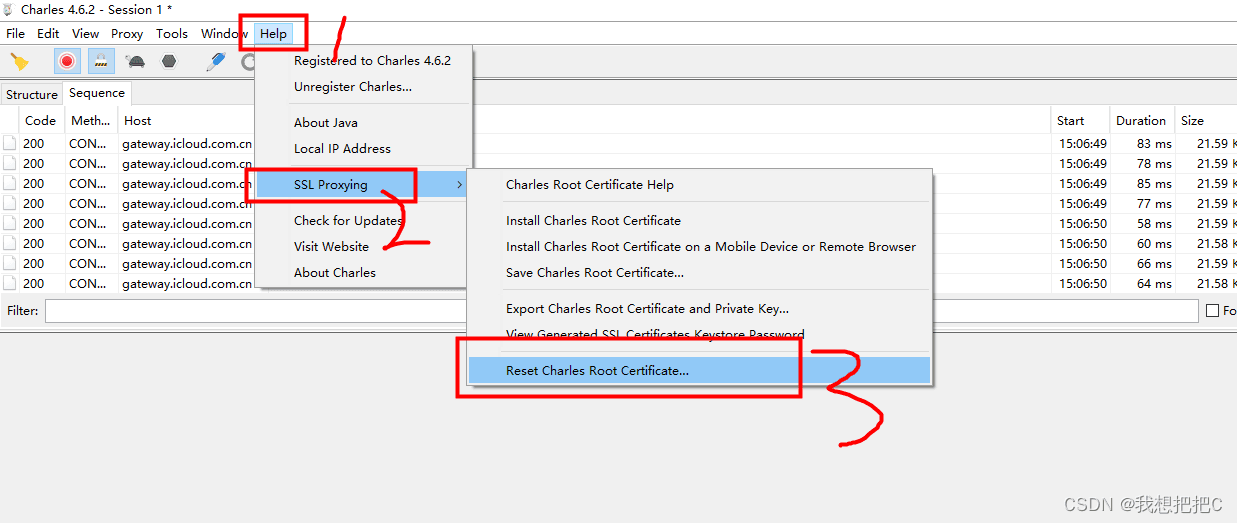Select the request row with duration 83 ms
Screen dimensions: 1237x523
click(x=618, y=143)
